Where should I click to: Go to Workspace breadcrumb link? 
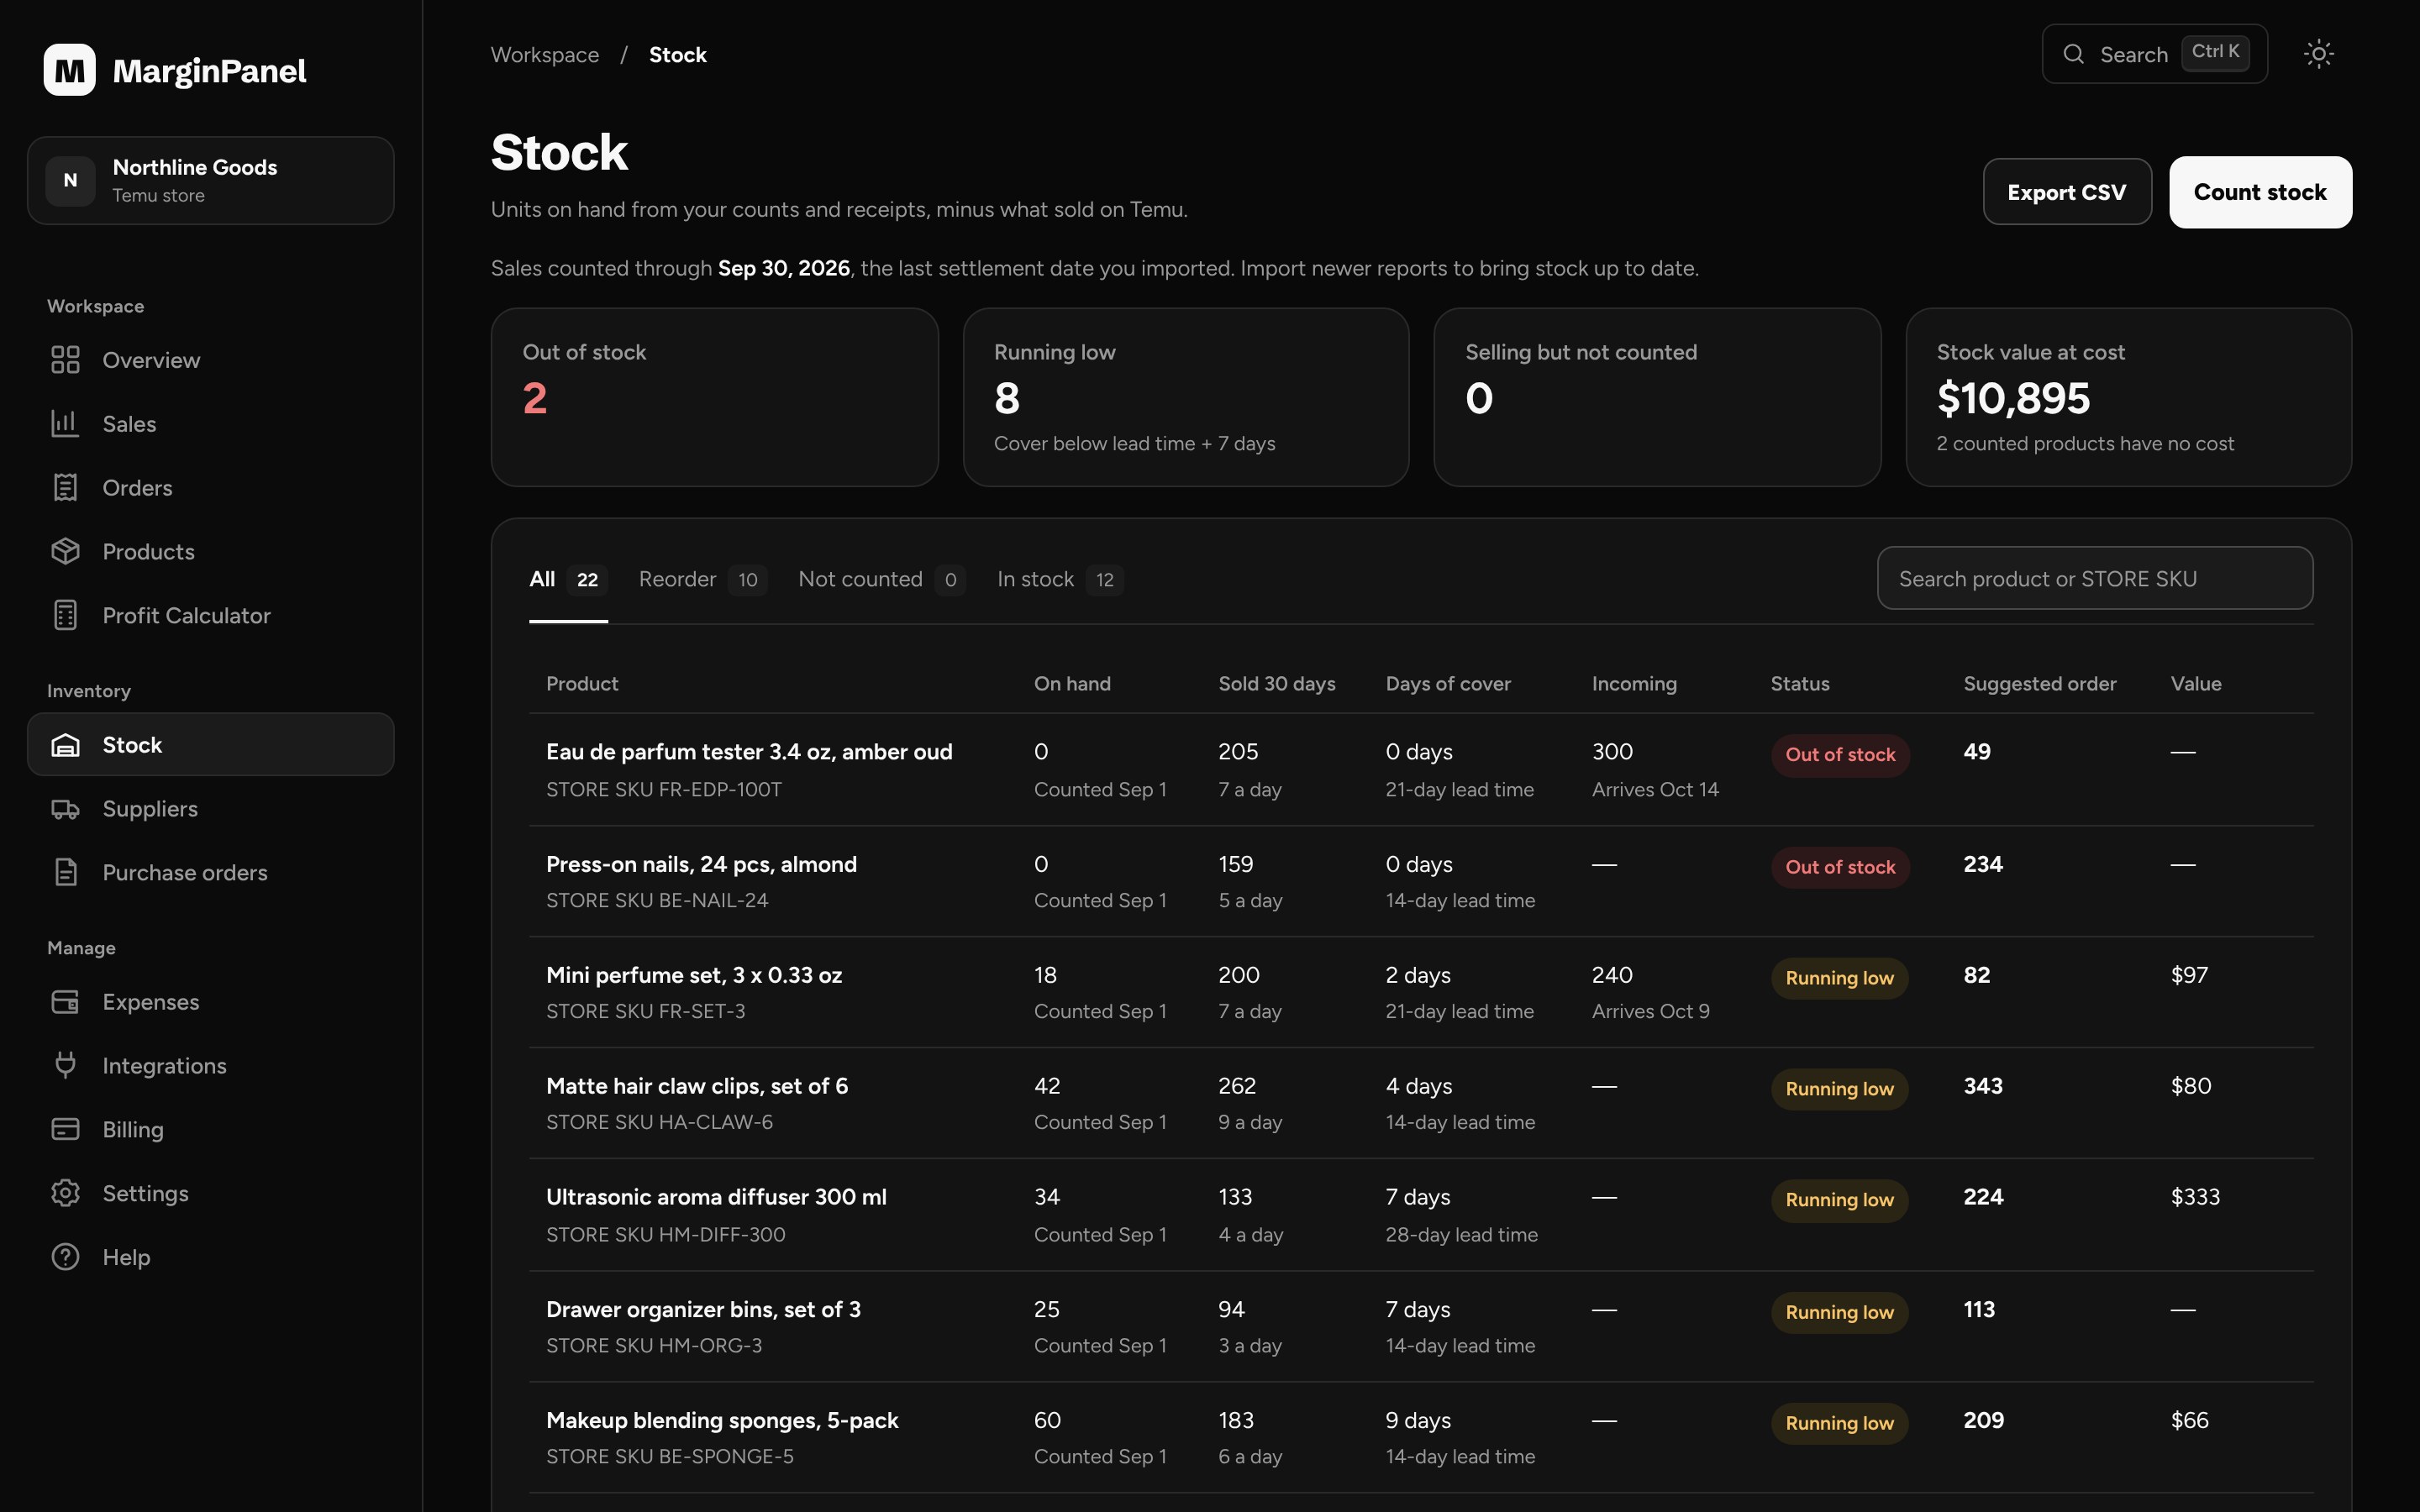(x=545, y=55)
